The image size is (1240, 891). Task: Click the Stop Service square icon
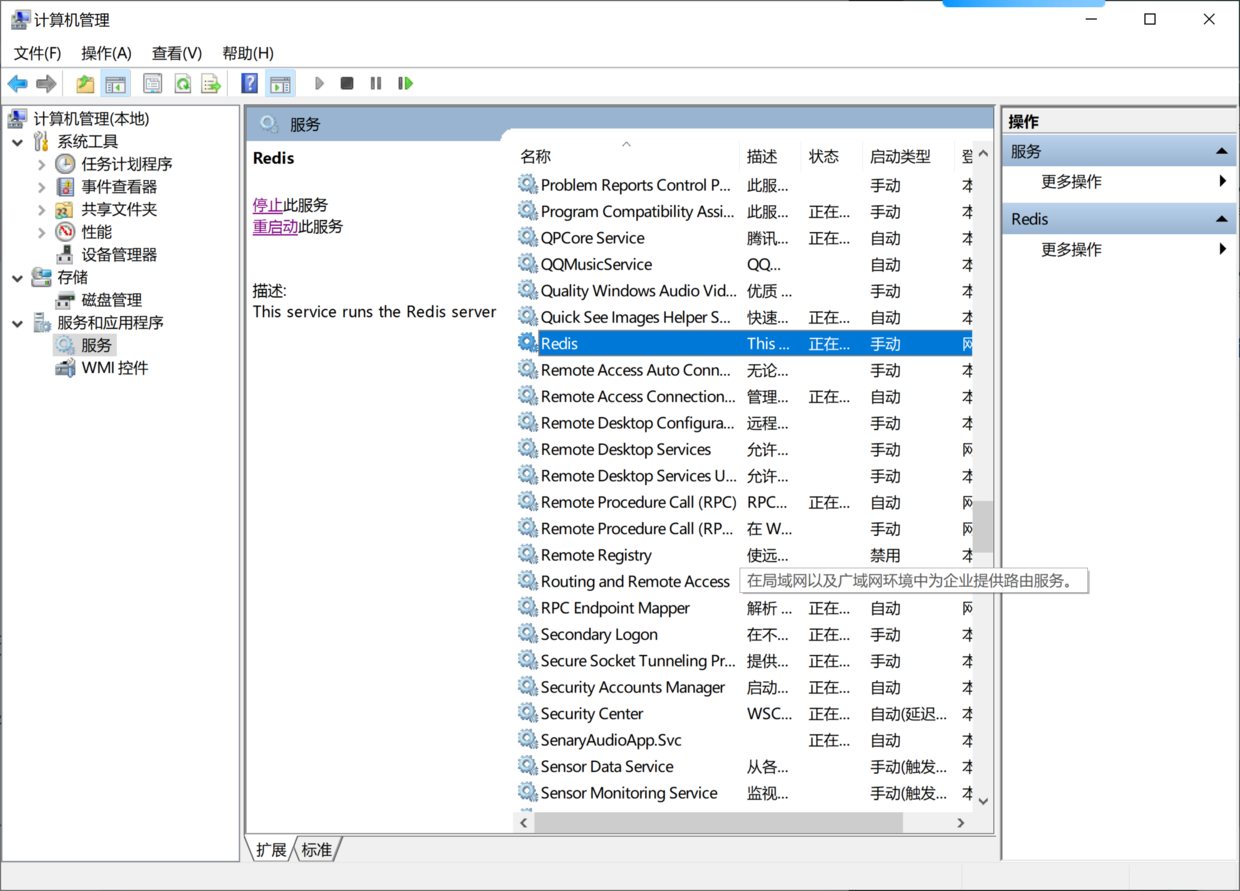[x=347, y=84]
